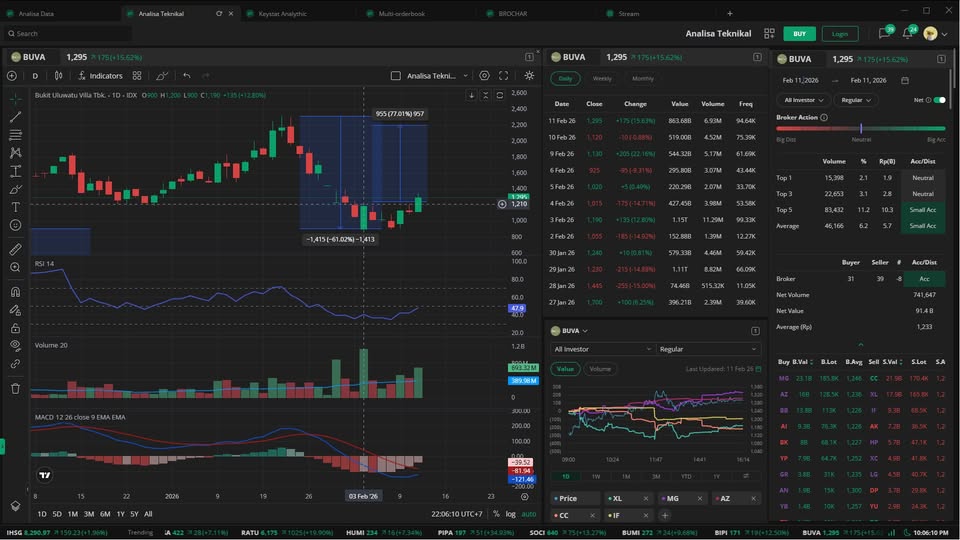Click the Login button
Viewport: 960px width, 540px height.
(x=840, y=33)
